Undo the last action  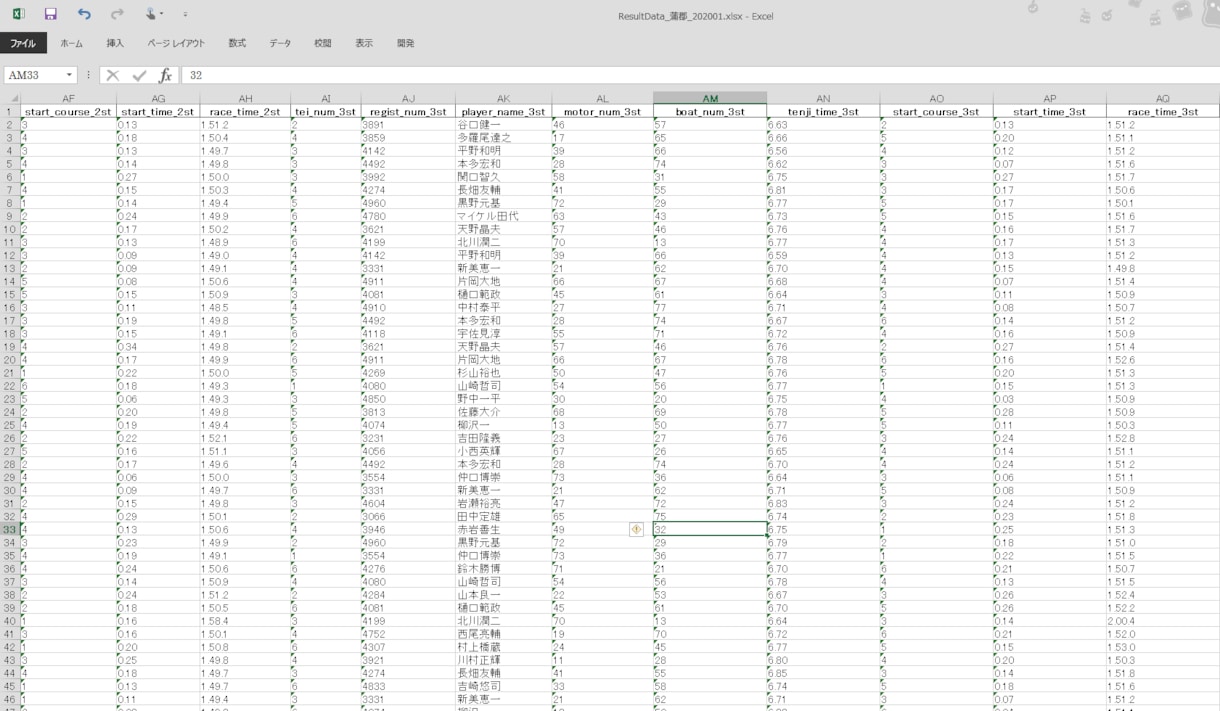(x=84, y=15)
